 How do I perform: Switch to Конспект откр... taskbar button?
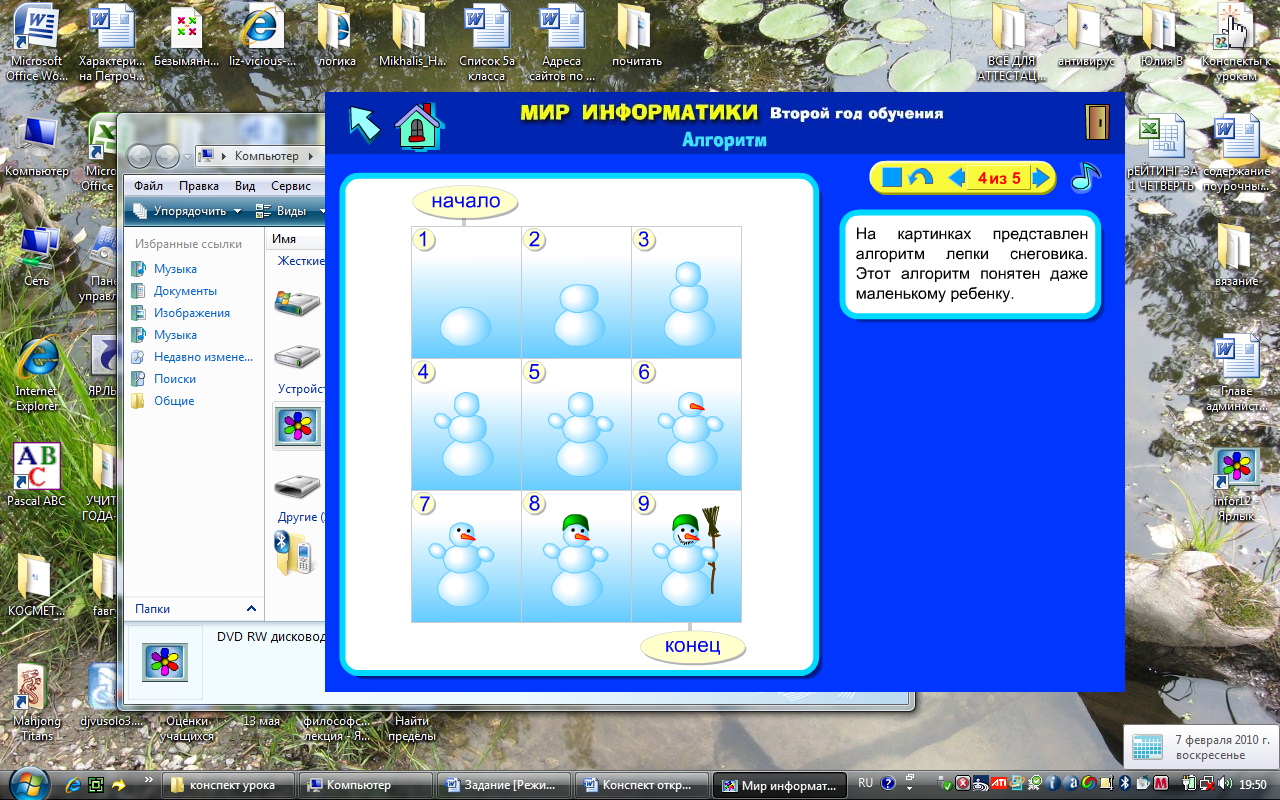pyautogui.click(x=643, y=785)
